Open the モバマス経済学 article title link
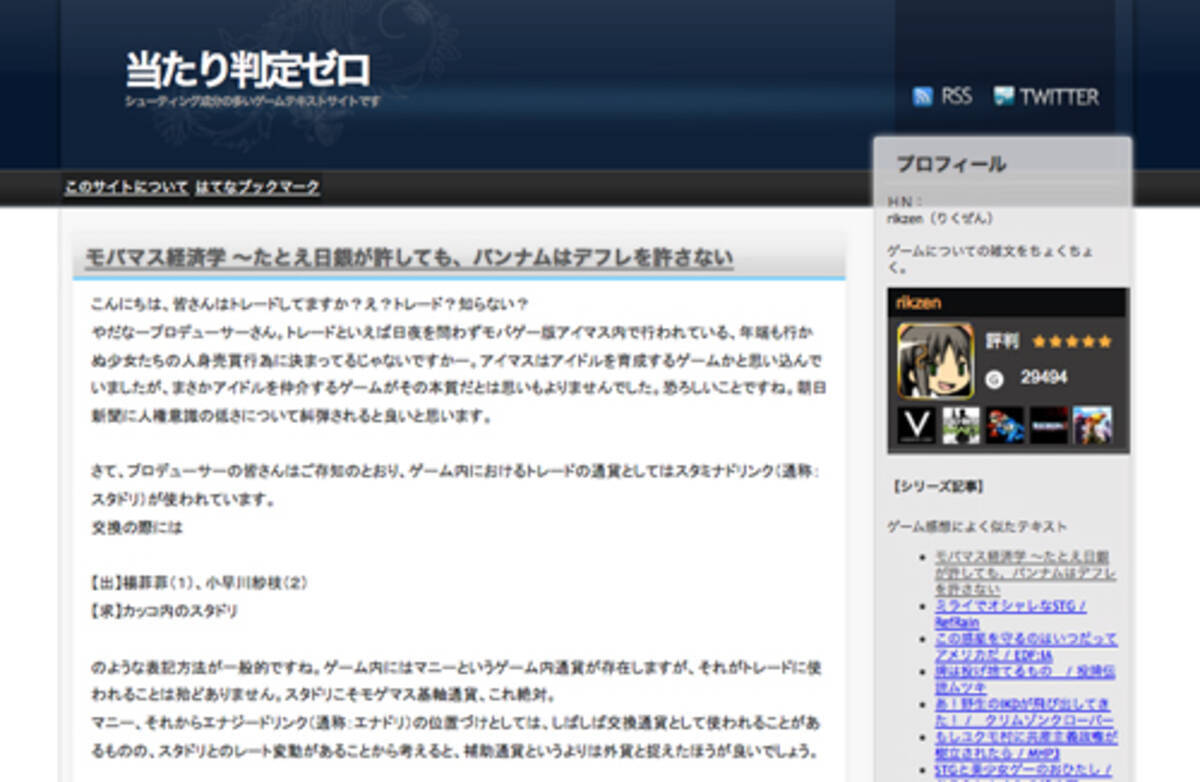 pyautogui.click(x=408, y=258)
